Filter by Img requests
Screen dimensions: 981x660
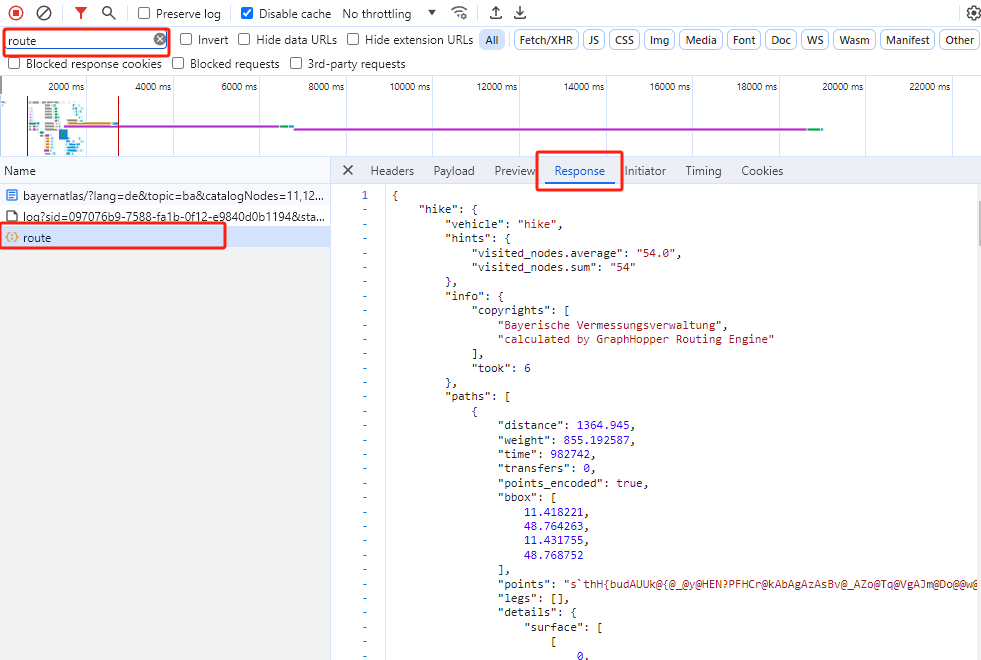point(659,40)
